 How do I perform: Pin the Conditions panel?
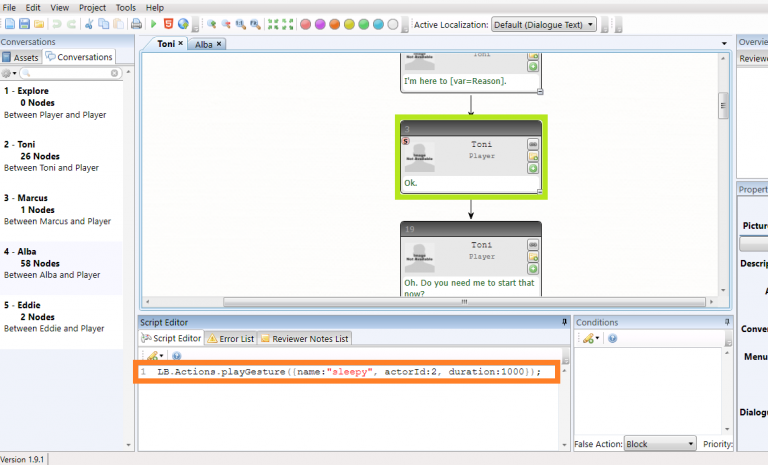click(x=727, y=322)
